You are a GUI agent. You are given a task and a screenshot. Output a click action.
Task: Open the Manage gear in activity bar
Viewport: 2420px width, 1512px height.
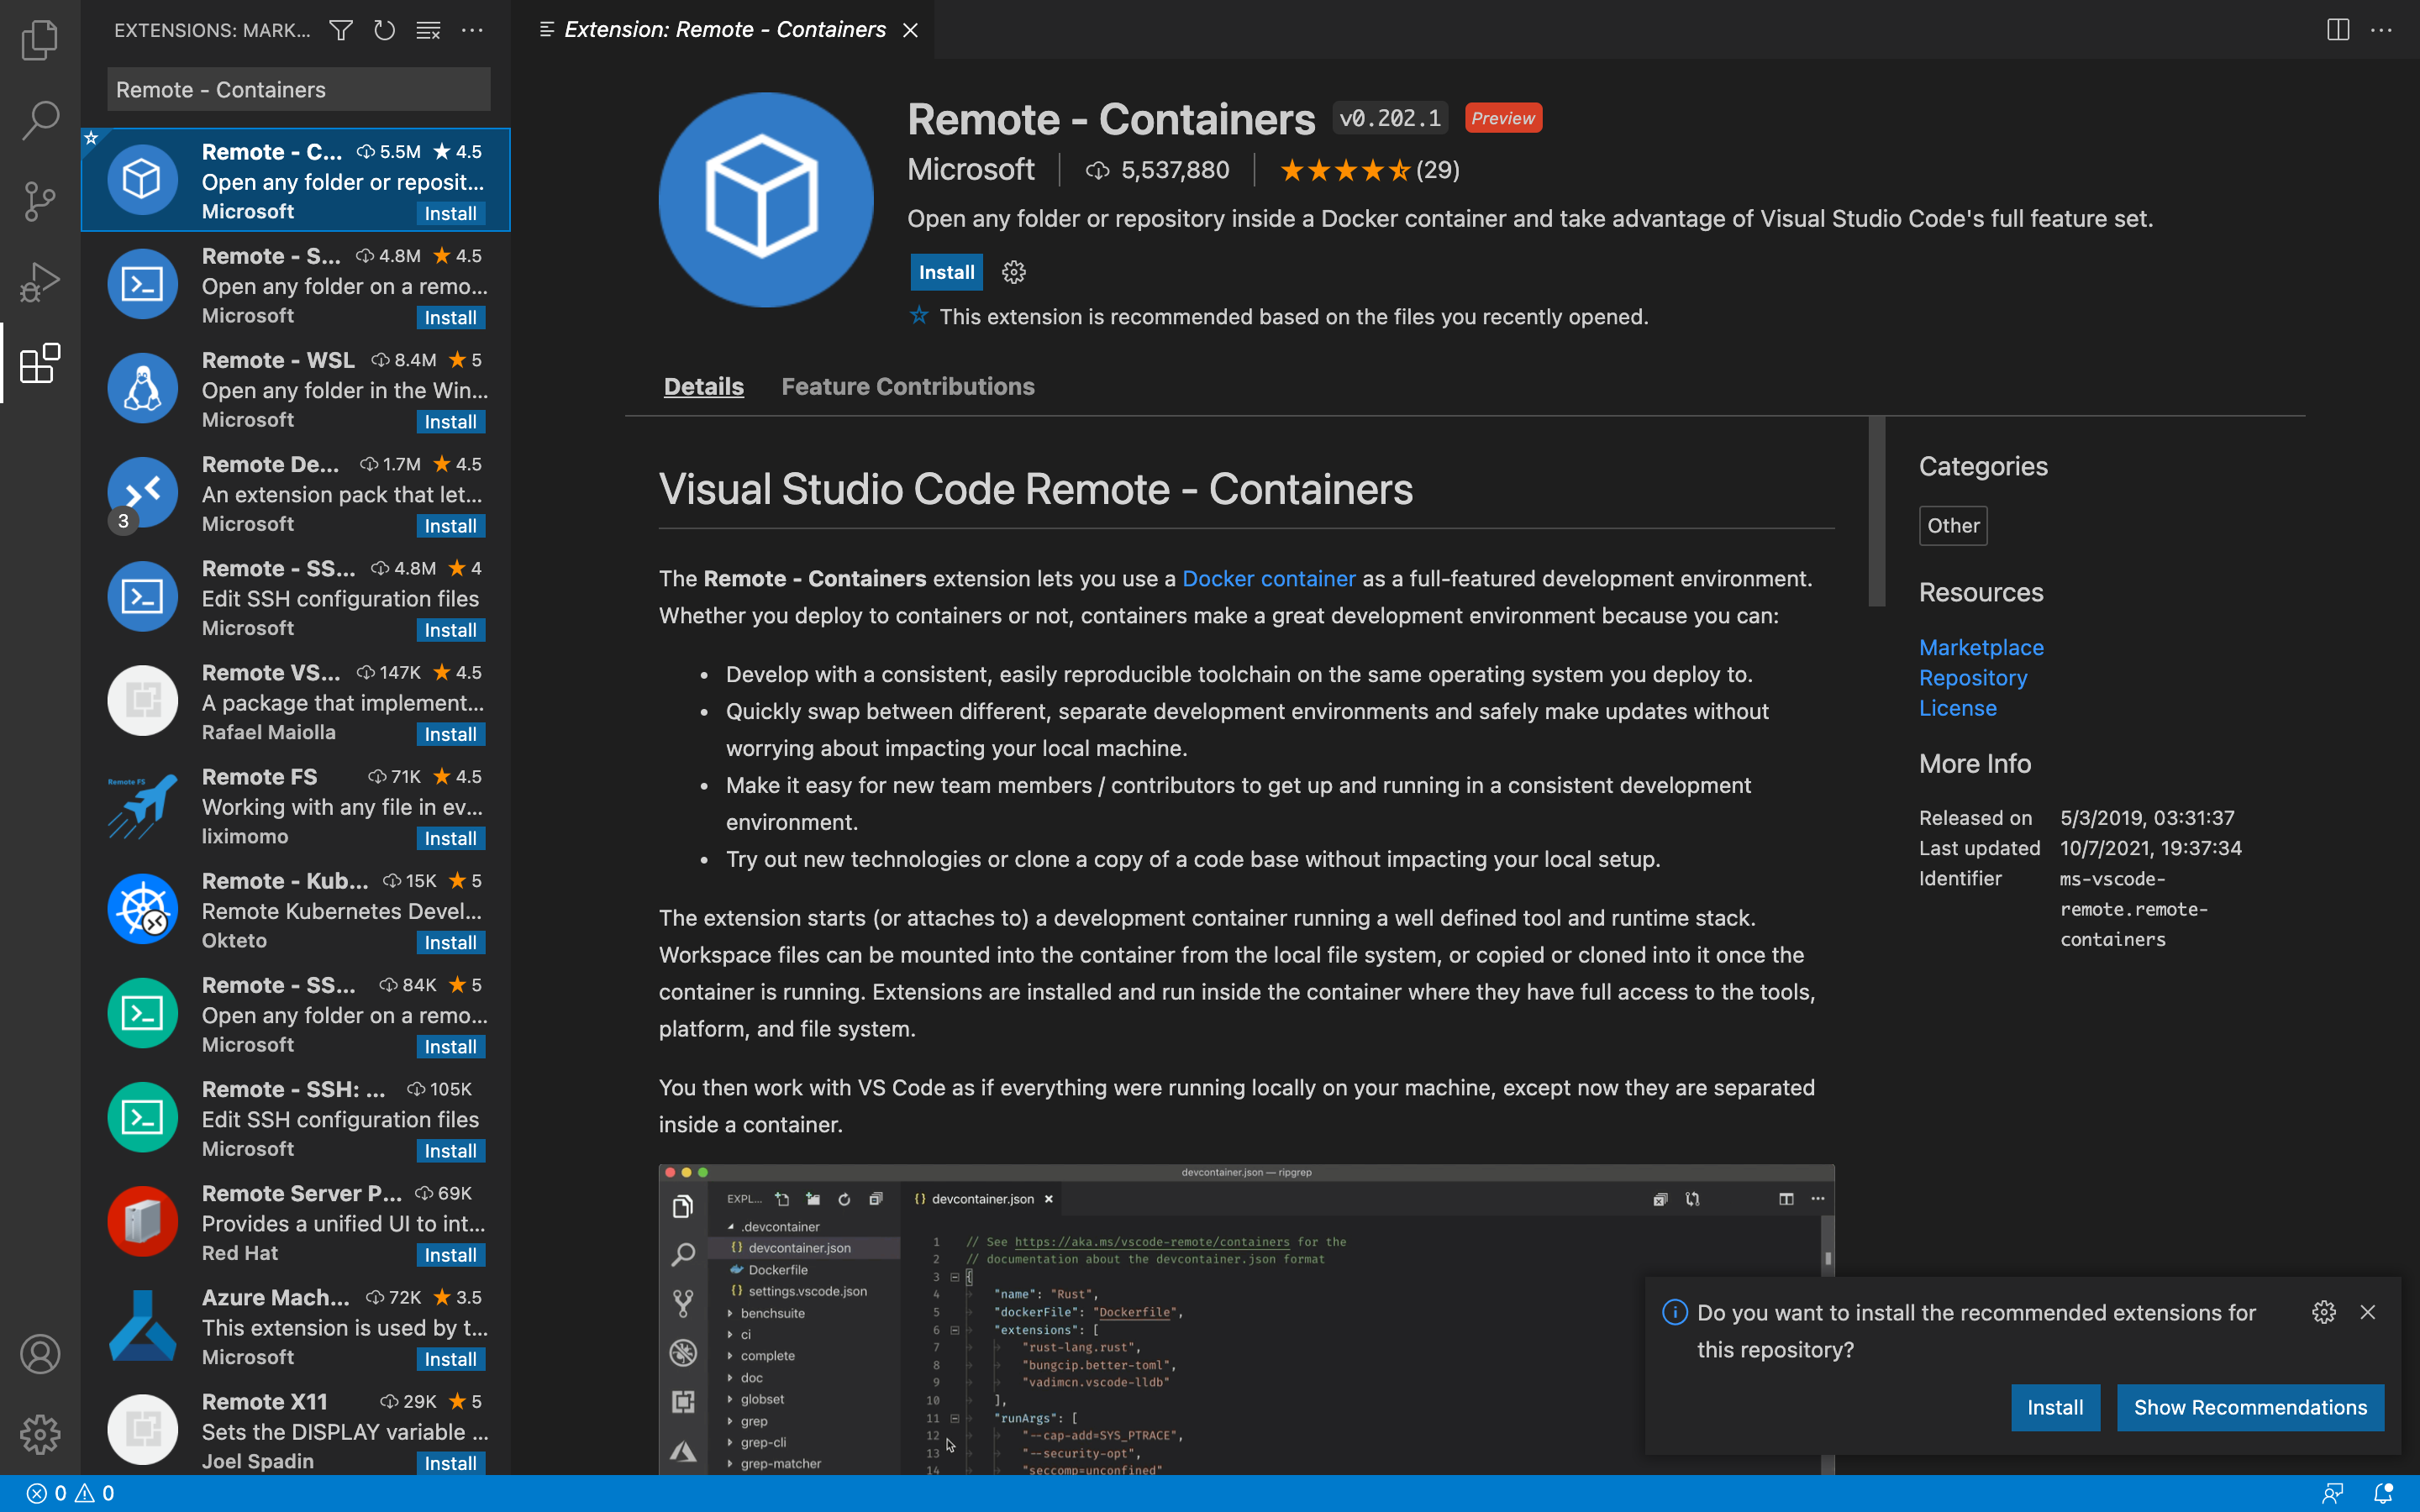coord(40,1434)
